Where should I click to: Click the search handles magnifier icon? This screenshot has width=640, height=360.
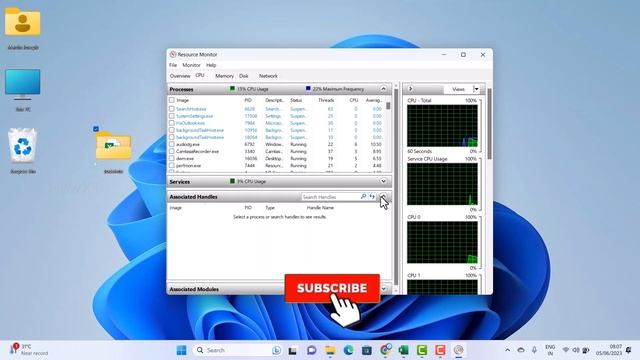(363, 197)
